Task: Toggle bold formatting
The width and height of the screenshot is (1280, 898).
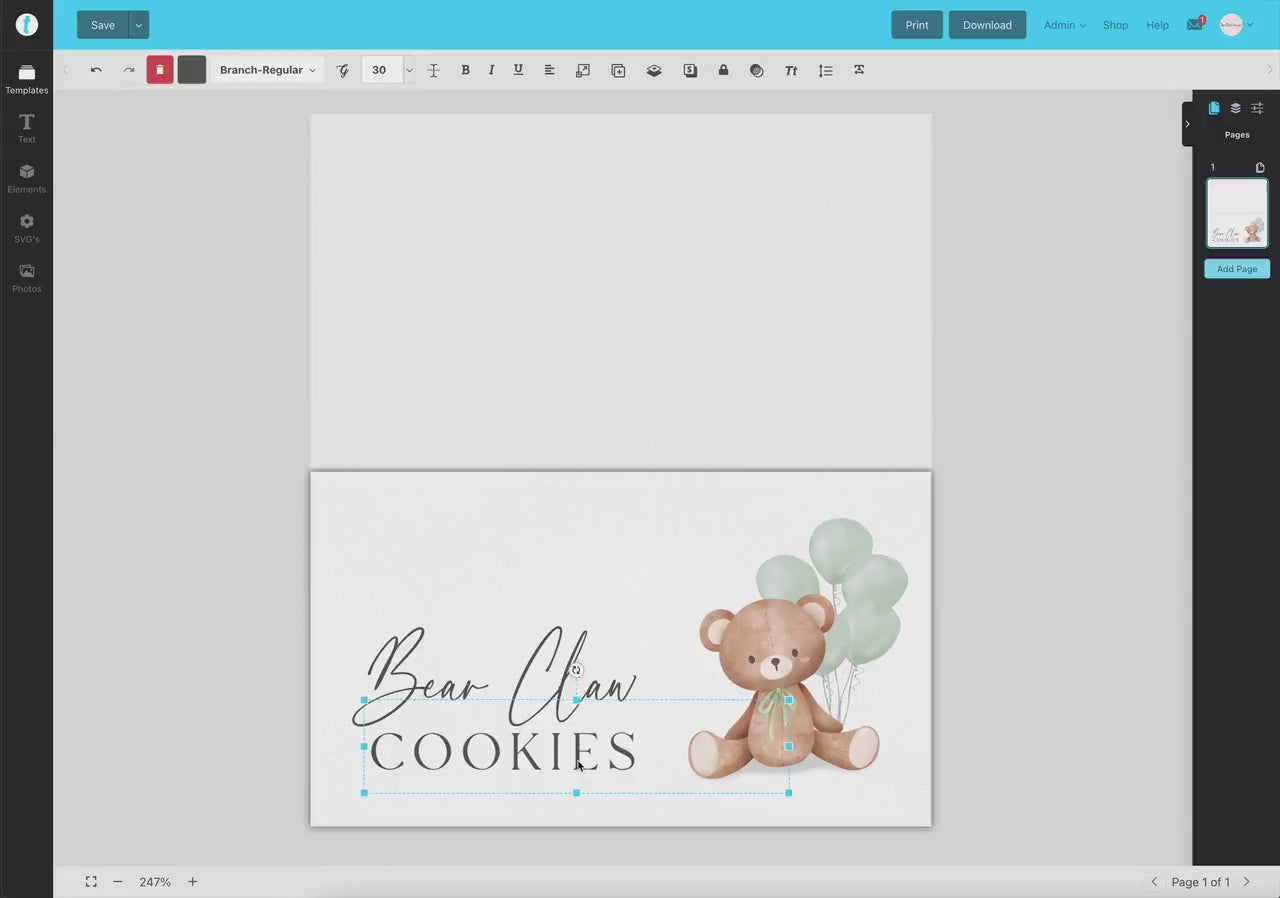Action: pos(465,70)
